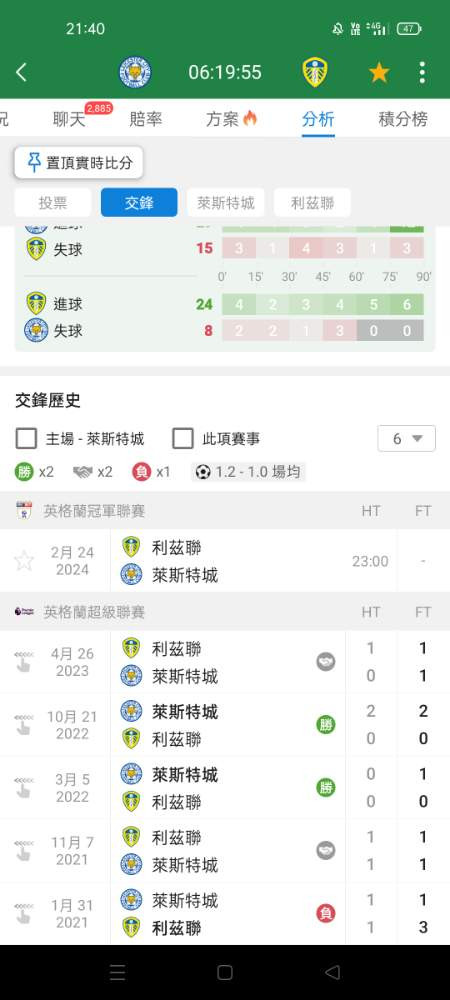Tap pin icon for 置頂實時比分
This screenshot has width=450, height=1000.
click(x=34, y=163)
